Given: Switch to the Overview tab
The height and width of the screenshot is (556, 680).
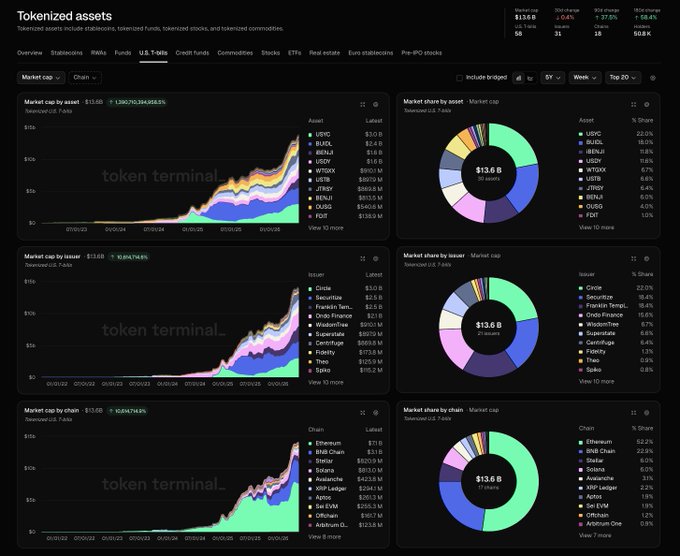Looking at the screenshot, I should point(29,53).
